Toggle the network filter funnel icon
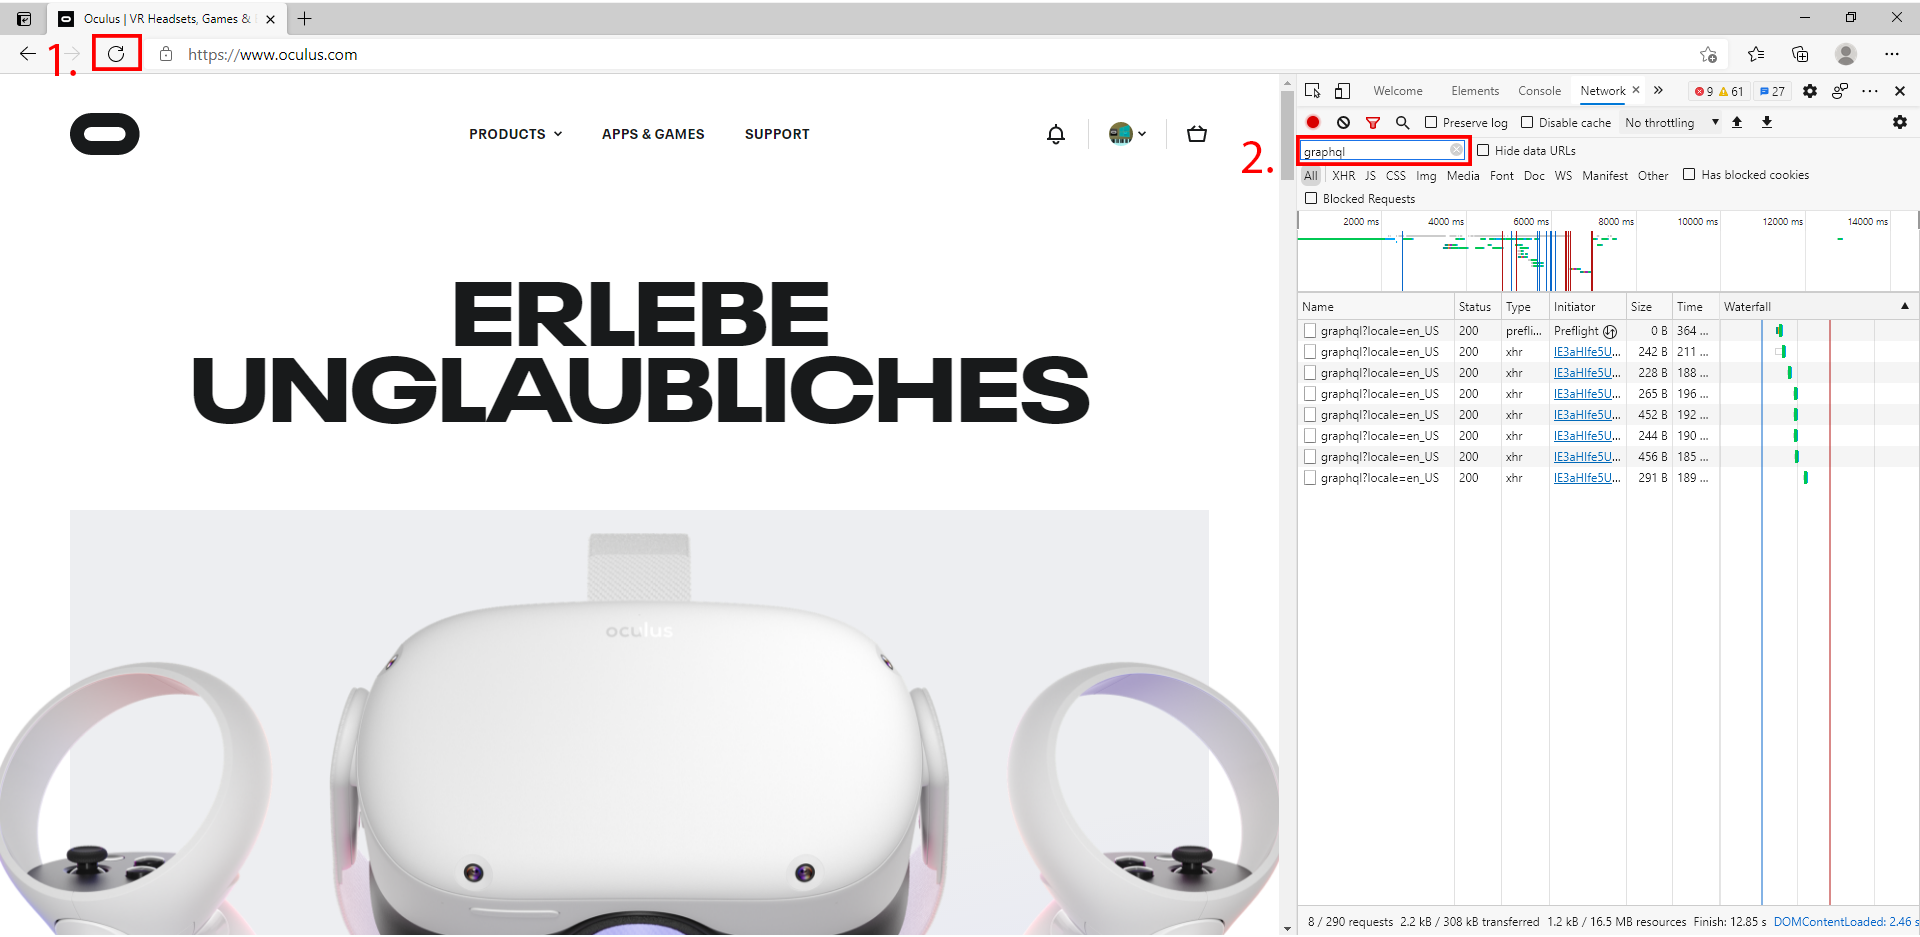The image size is (1920, 937). click(1373, 122)
